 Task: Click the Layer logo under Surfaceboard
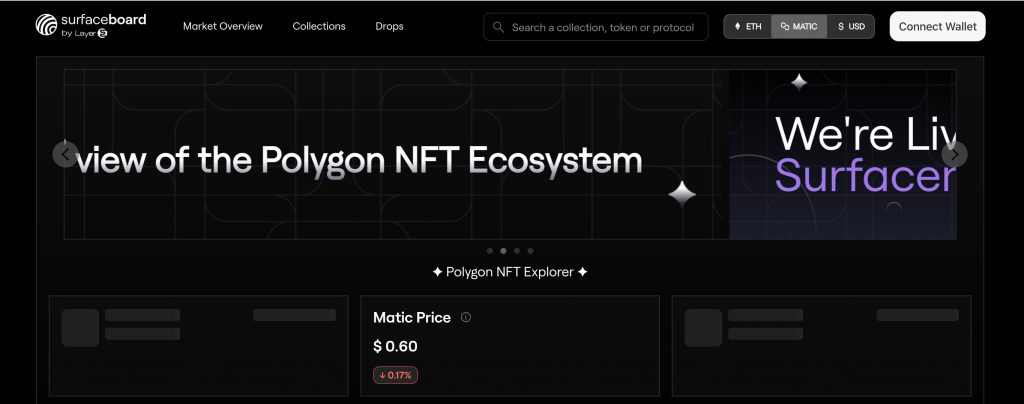point(102,34)
